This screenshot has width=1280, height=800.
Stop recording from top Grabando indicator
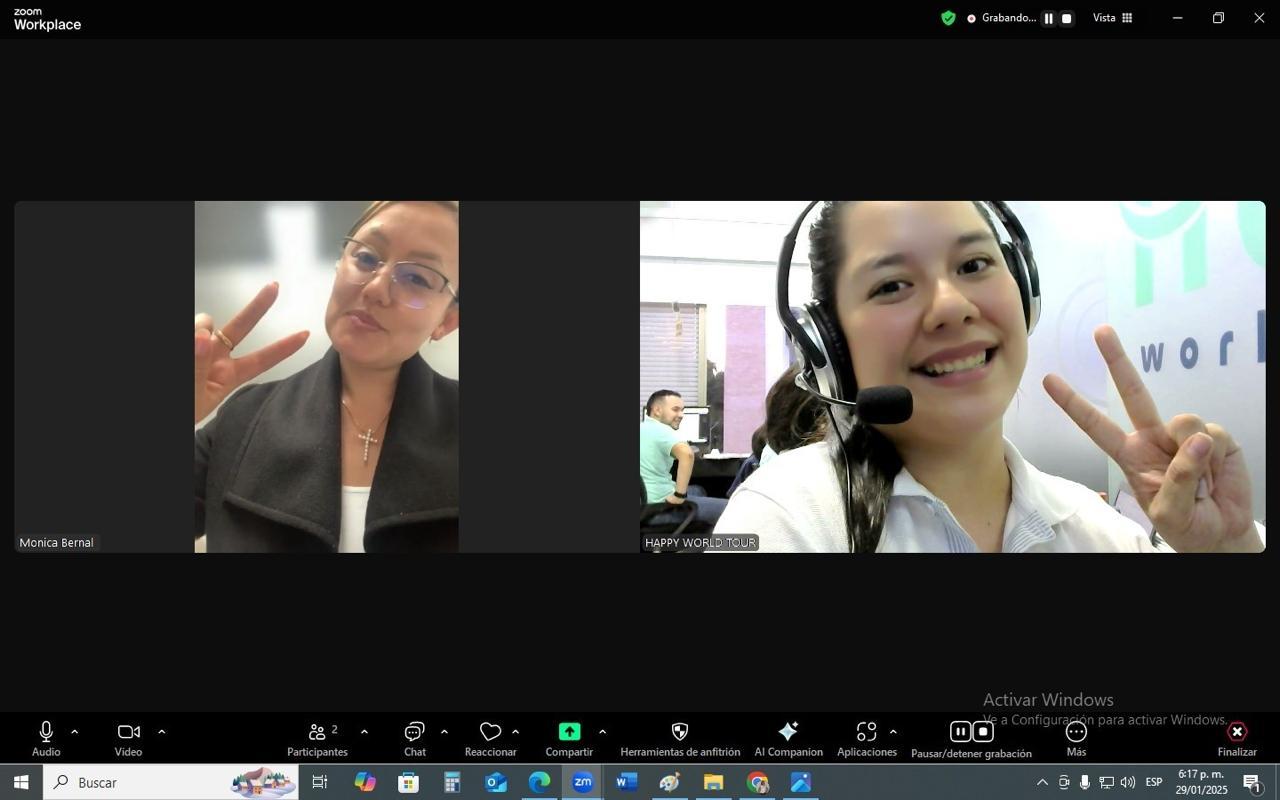click(x=1066, y=18)
